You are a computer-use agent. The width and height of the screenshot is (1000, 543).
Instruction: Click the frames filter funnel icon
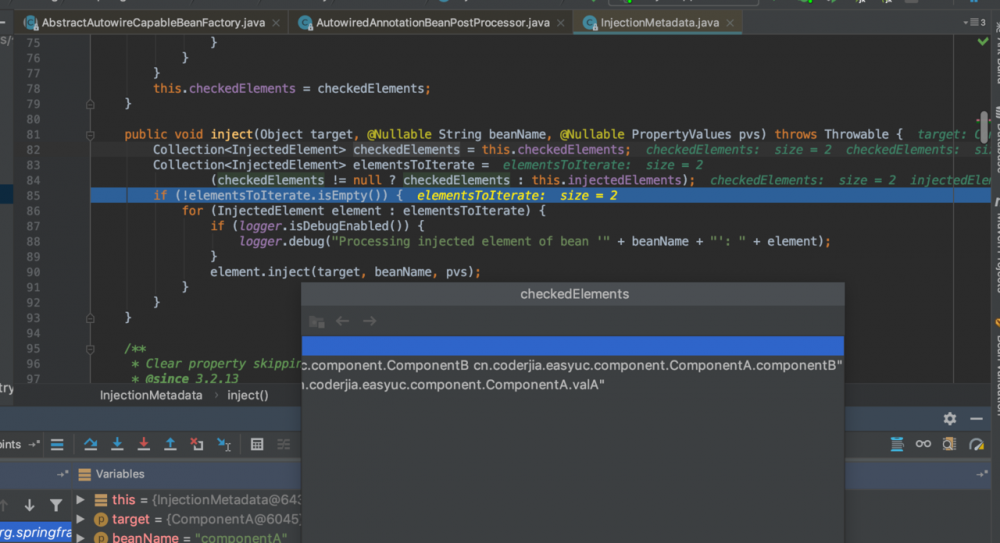click(x=56, y=505)
